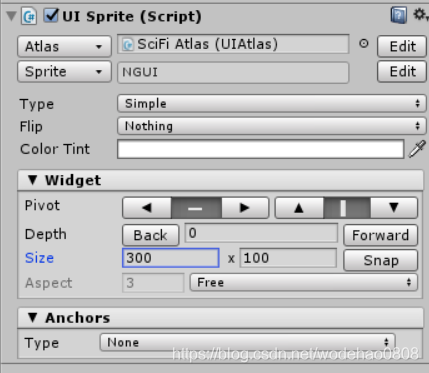Set pivot to bottom with arrow
The height and width of the screenshot is (373, 429).
[394, 208]
